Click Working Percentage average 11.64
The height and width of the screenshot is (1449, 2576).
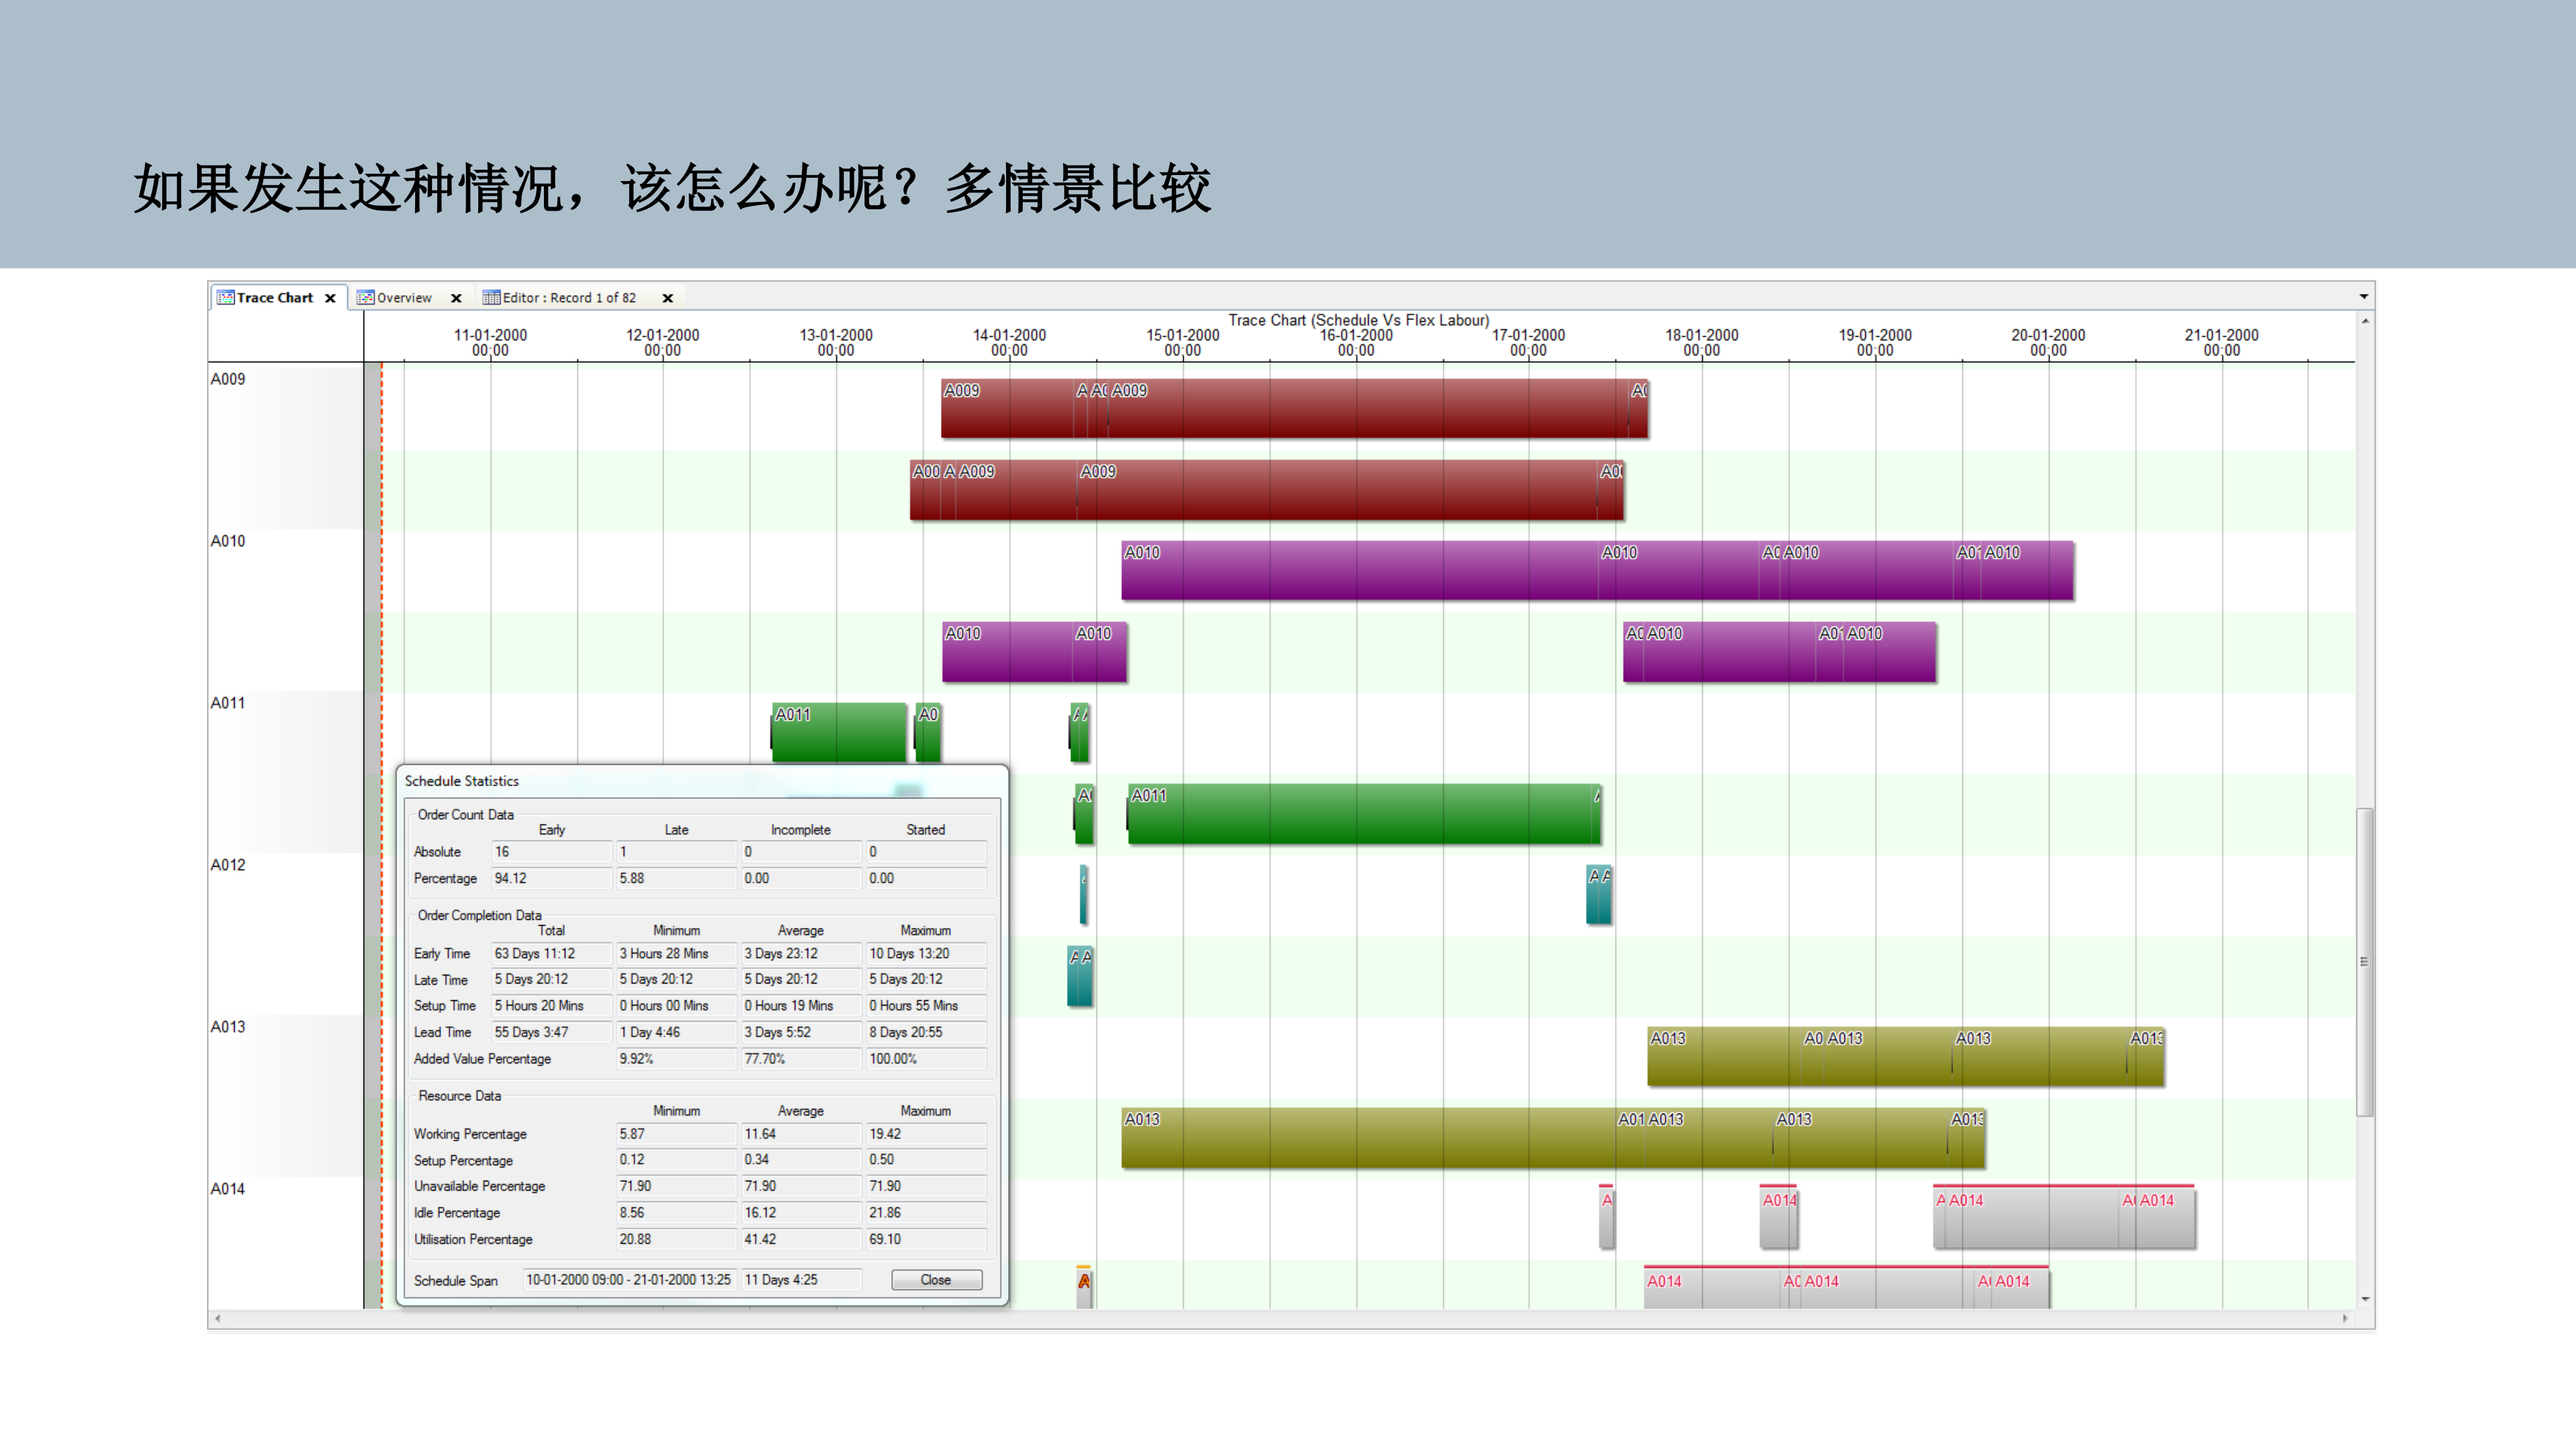pos(801,1134)
